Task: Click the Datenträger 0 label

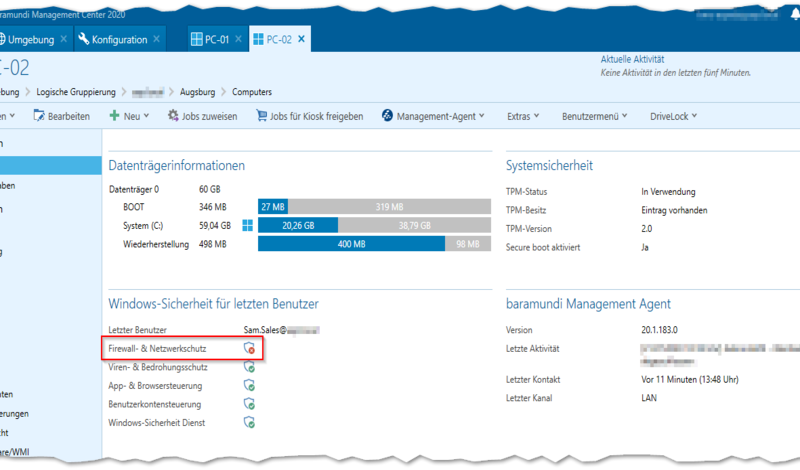Action: point(134,189)
